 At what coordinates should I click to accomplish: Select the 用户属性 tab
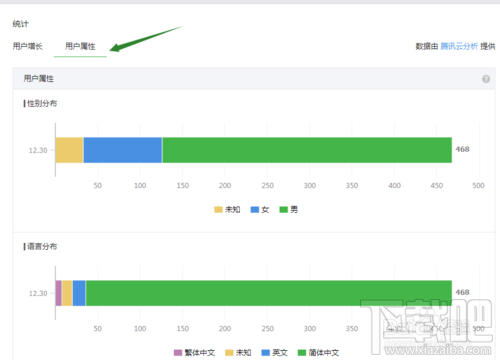click(x=80, y=46)
